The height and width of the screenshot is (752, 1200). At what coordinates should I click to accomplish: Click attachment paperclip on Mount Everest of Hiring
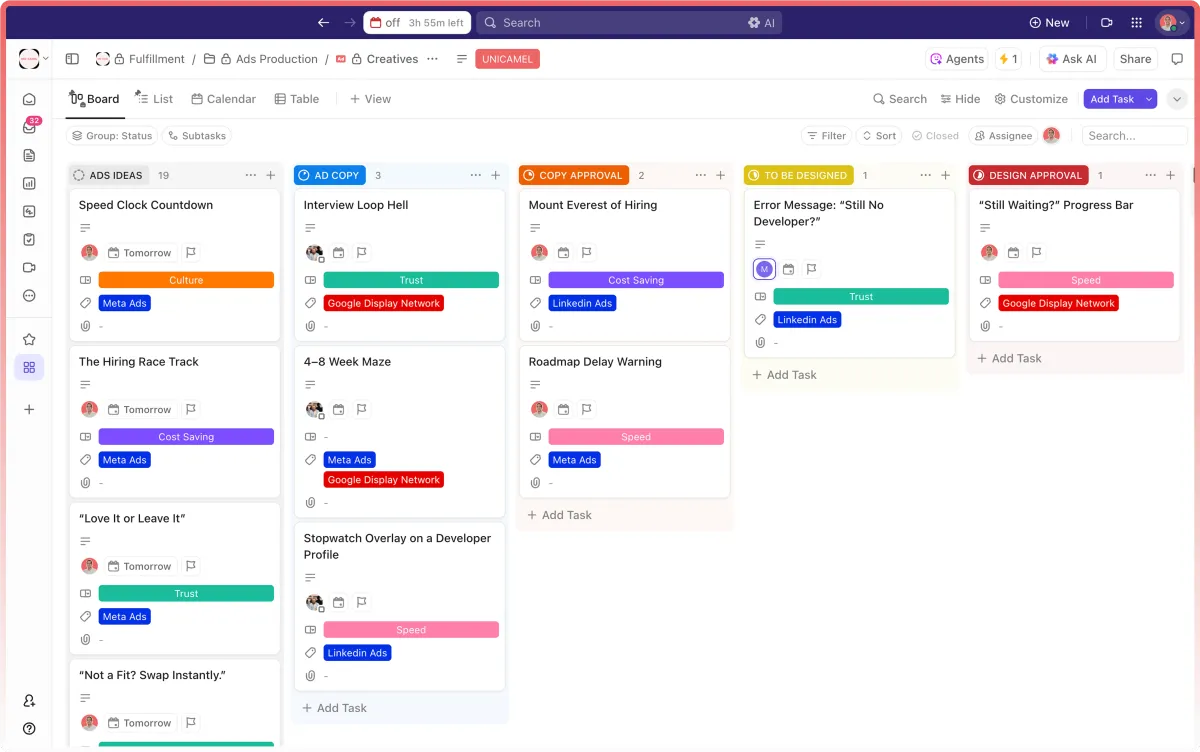click(x=536, y=326)
